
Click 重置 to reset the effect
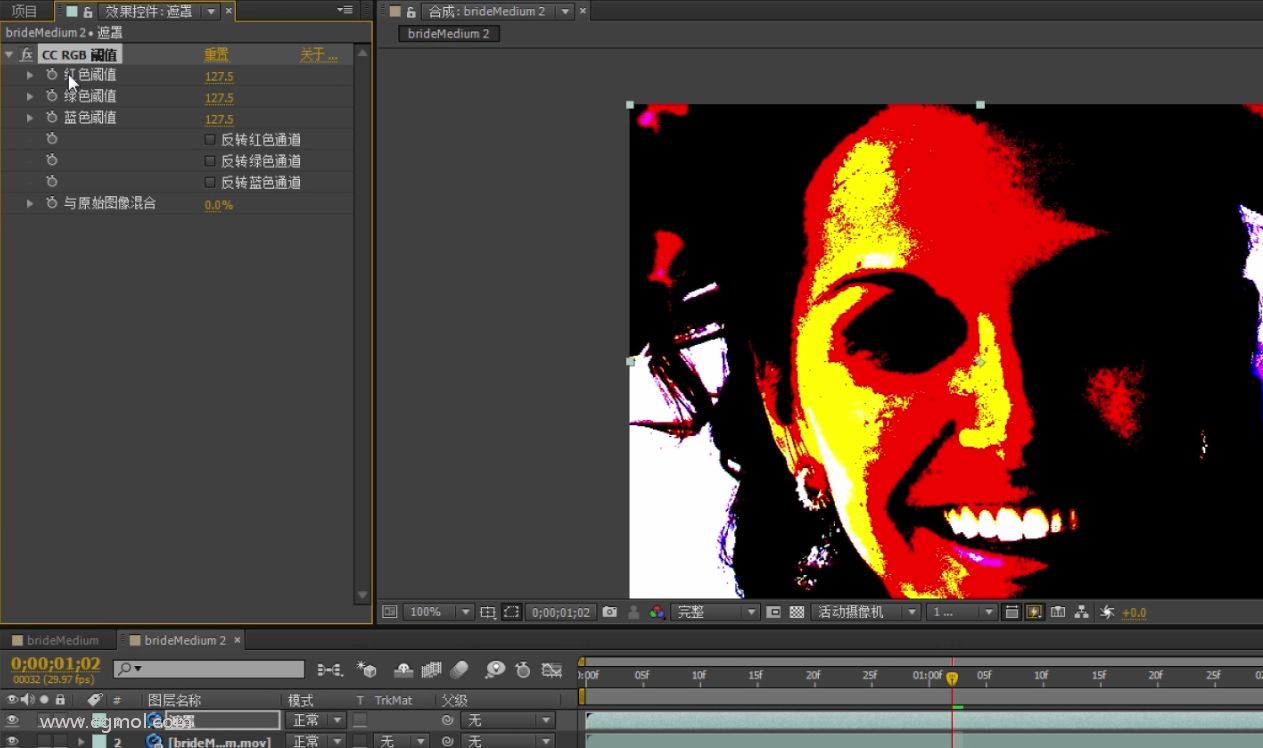point(216,55)
